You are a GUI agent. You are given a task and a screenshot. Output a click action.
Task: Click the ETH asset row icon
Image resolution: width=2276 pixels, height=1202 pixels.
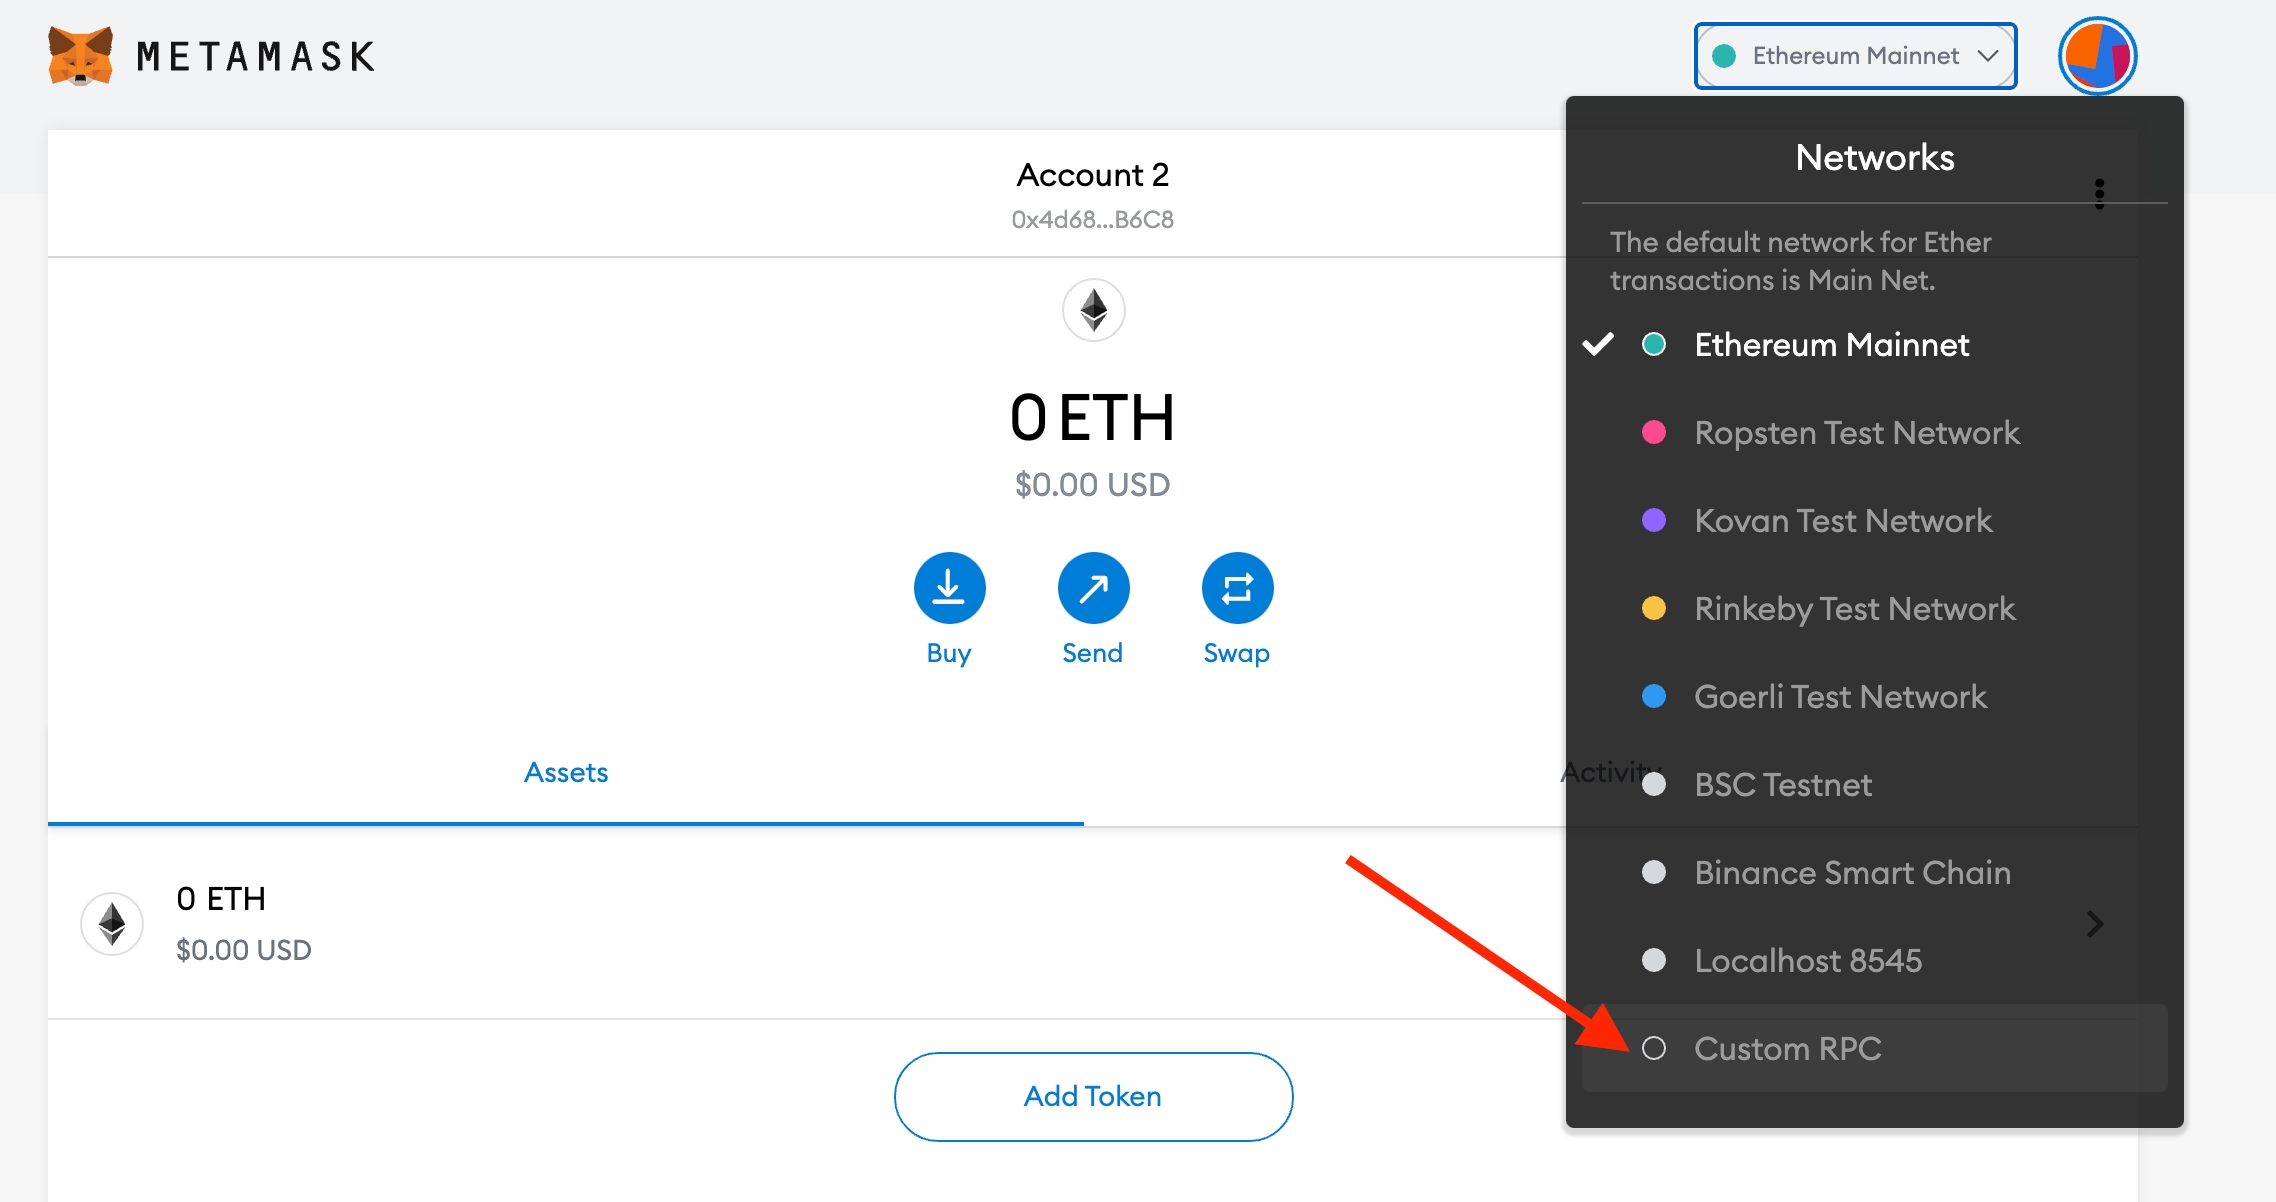coord(112,923)
